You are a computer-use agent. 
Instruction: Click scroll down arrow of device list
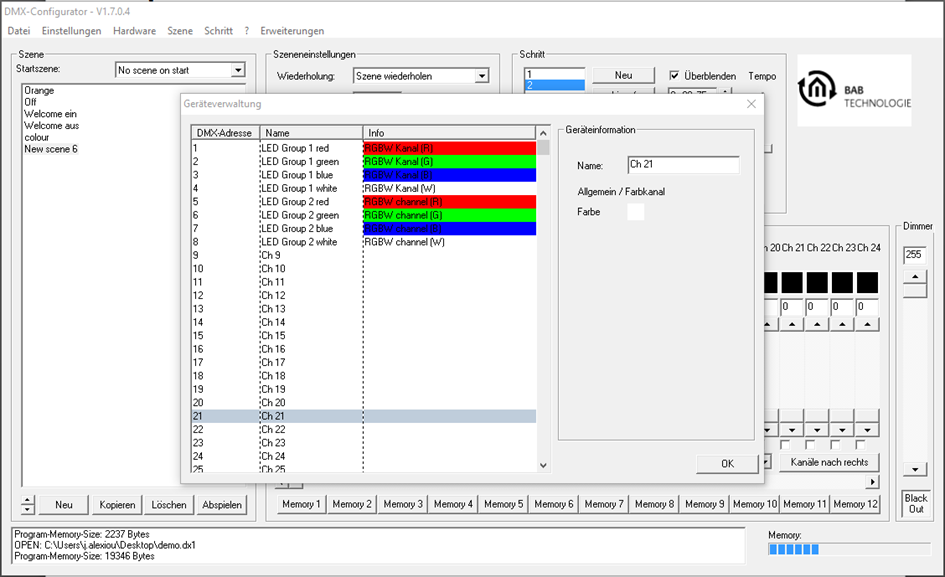pos(543,465)
